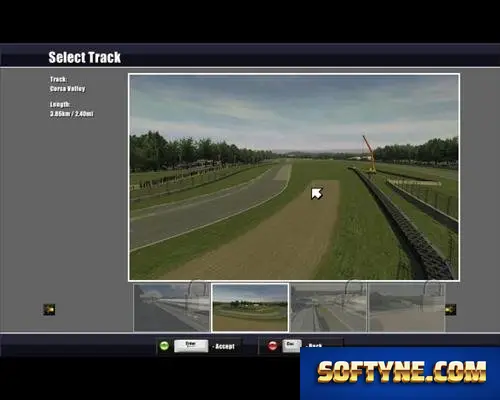Select the third locked track thumbnail
This screenshot has width=500, height=400.
point(329,308)
